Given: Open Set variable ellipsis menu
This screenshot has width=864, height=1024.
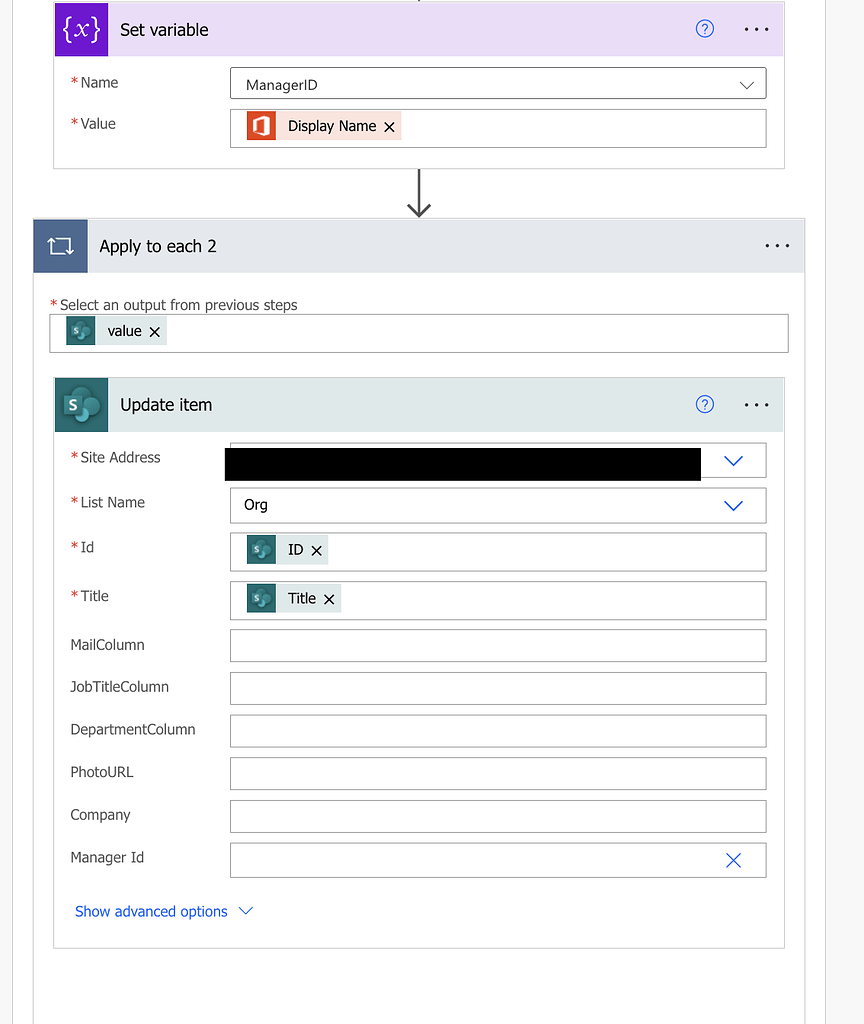Looking at the screenshot, I should tap(757, 30).
